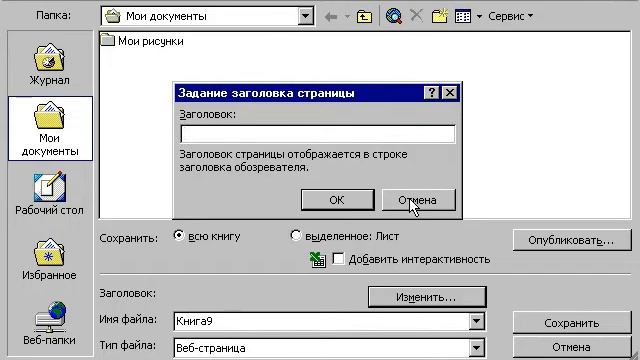Image resolution: width=640 pixels, height=360 pixels.
Task: Go up one folder level icon
Action: [x=364, y=17]
